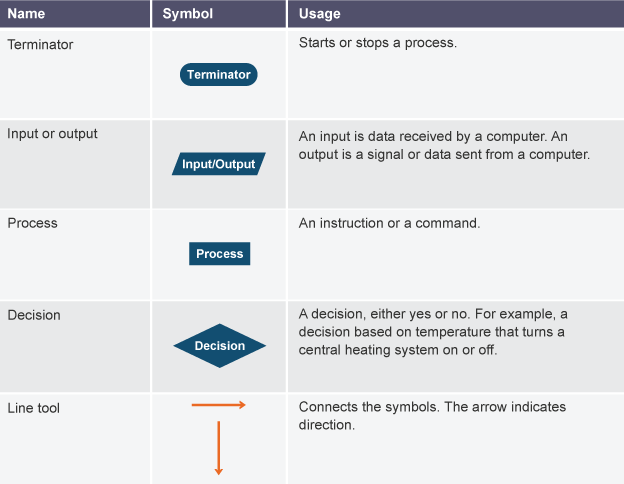Select the Input or output name cell

pyautogui.click(x=75, y=164)
